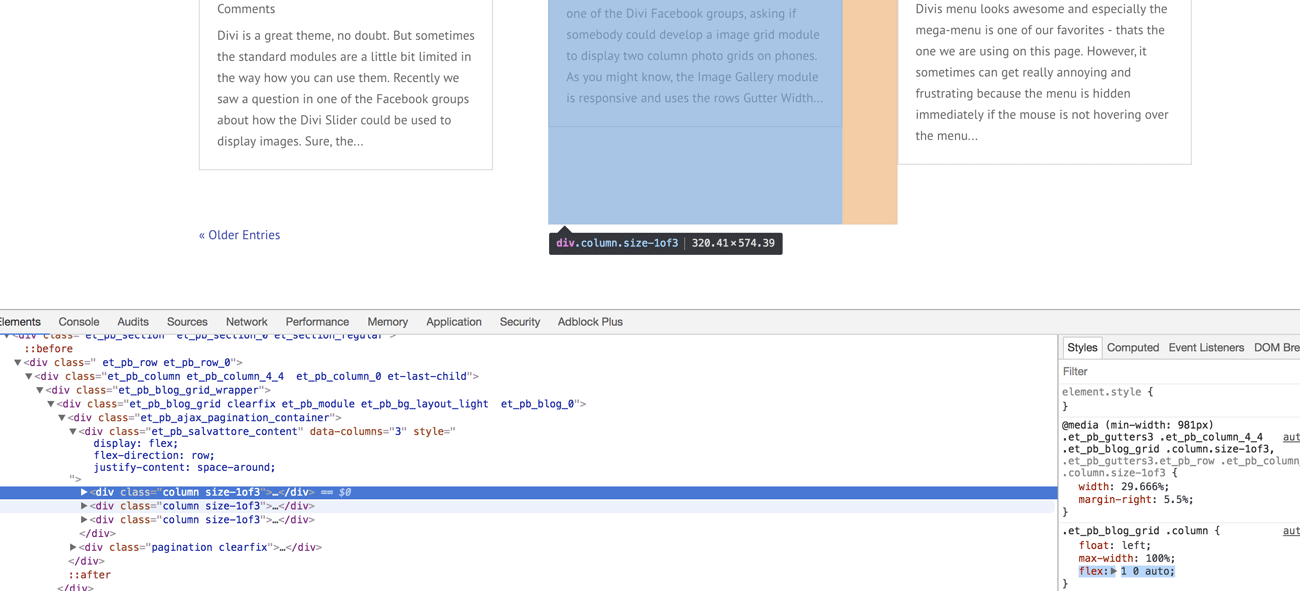
Task: Show the Computed styles tab
Action: pyautogui.click(x=1132, y=348)
